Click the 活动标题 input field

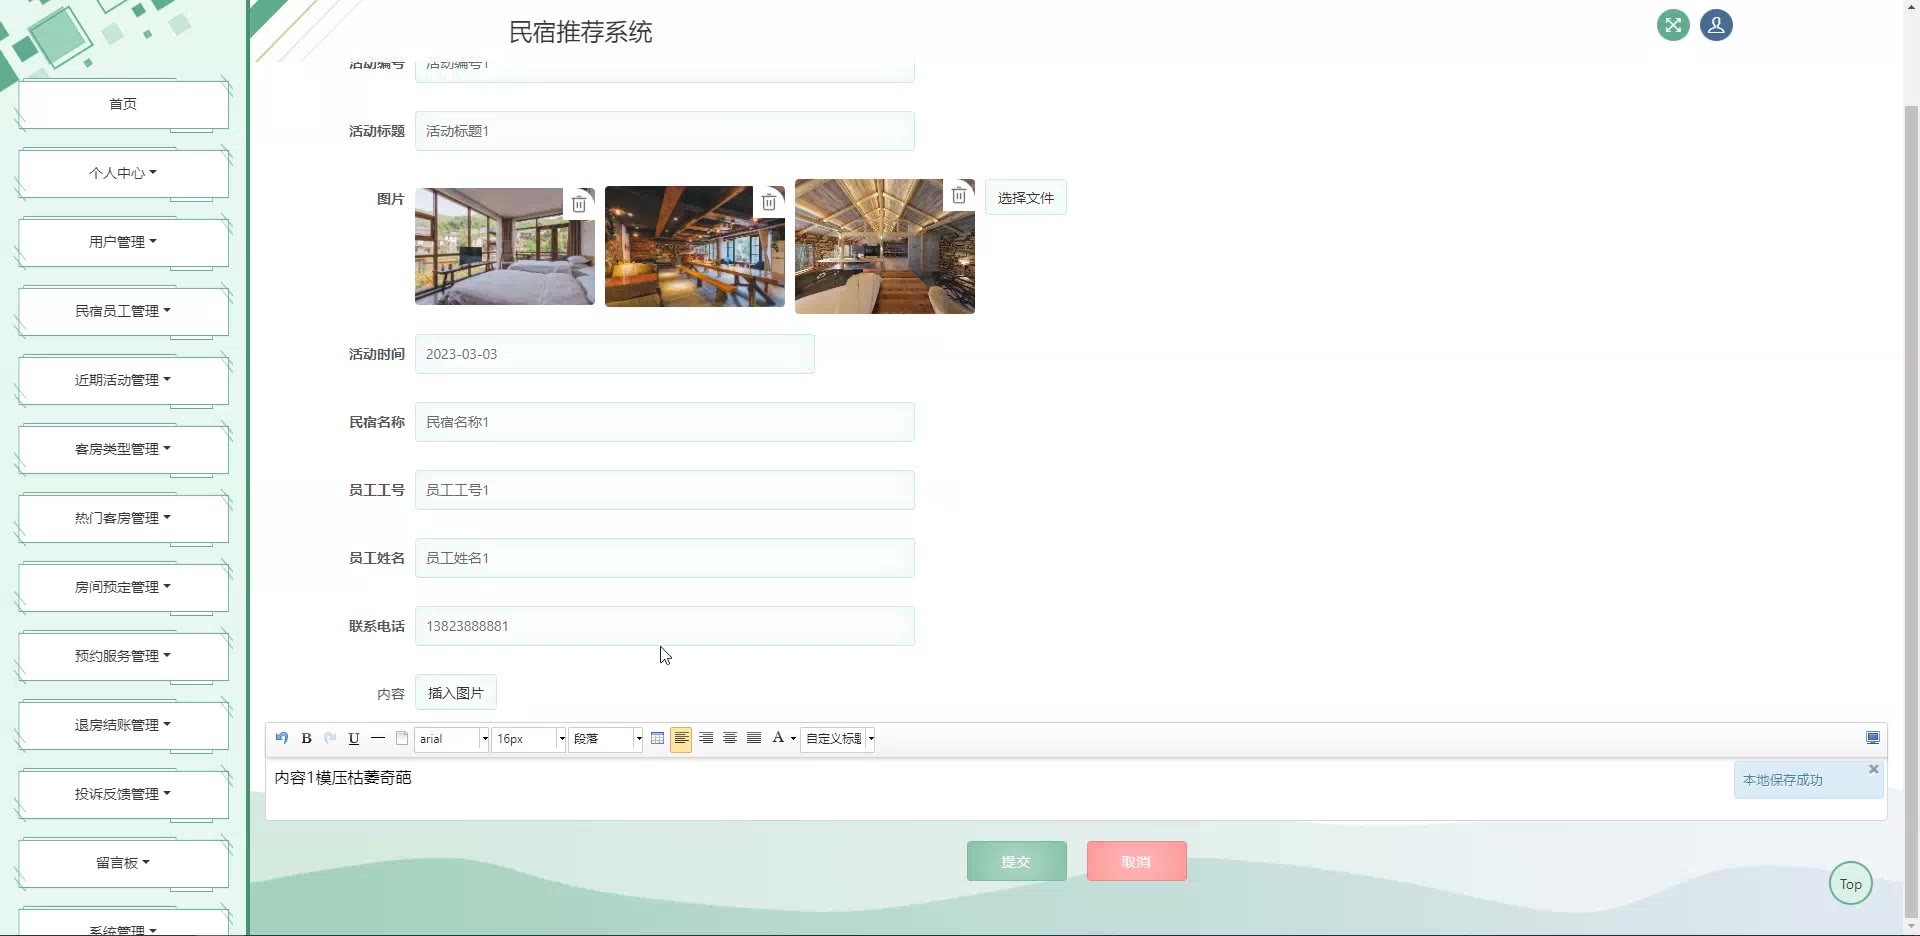pos(665,131)
